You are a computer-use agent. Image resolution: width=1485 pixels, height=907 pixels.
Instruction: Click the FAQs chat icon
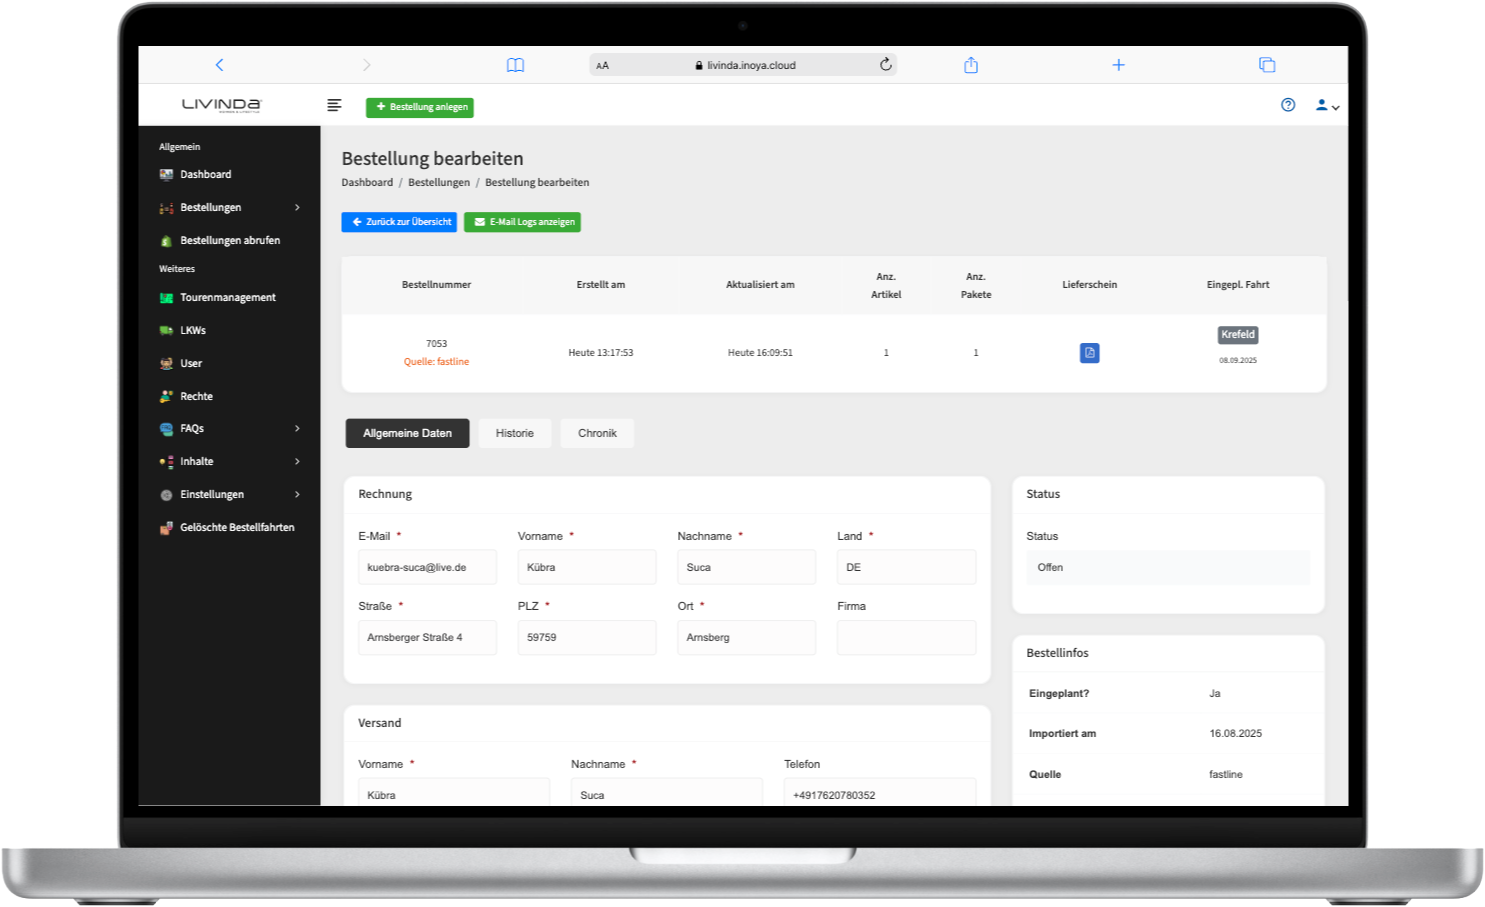166,429
